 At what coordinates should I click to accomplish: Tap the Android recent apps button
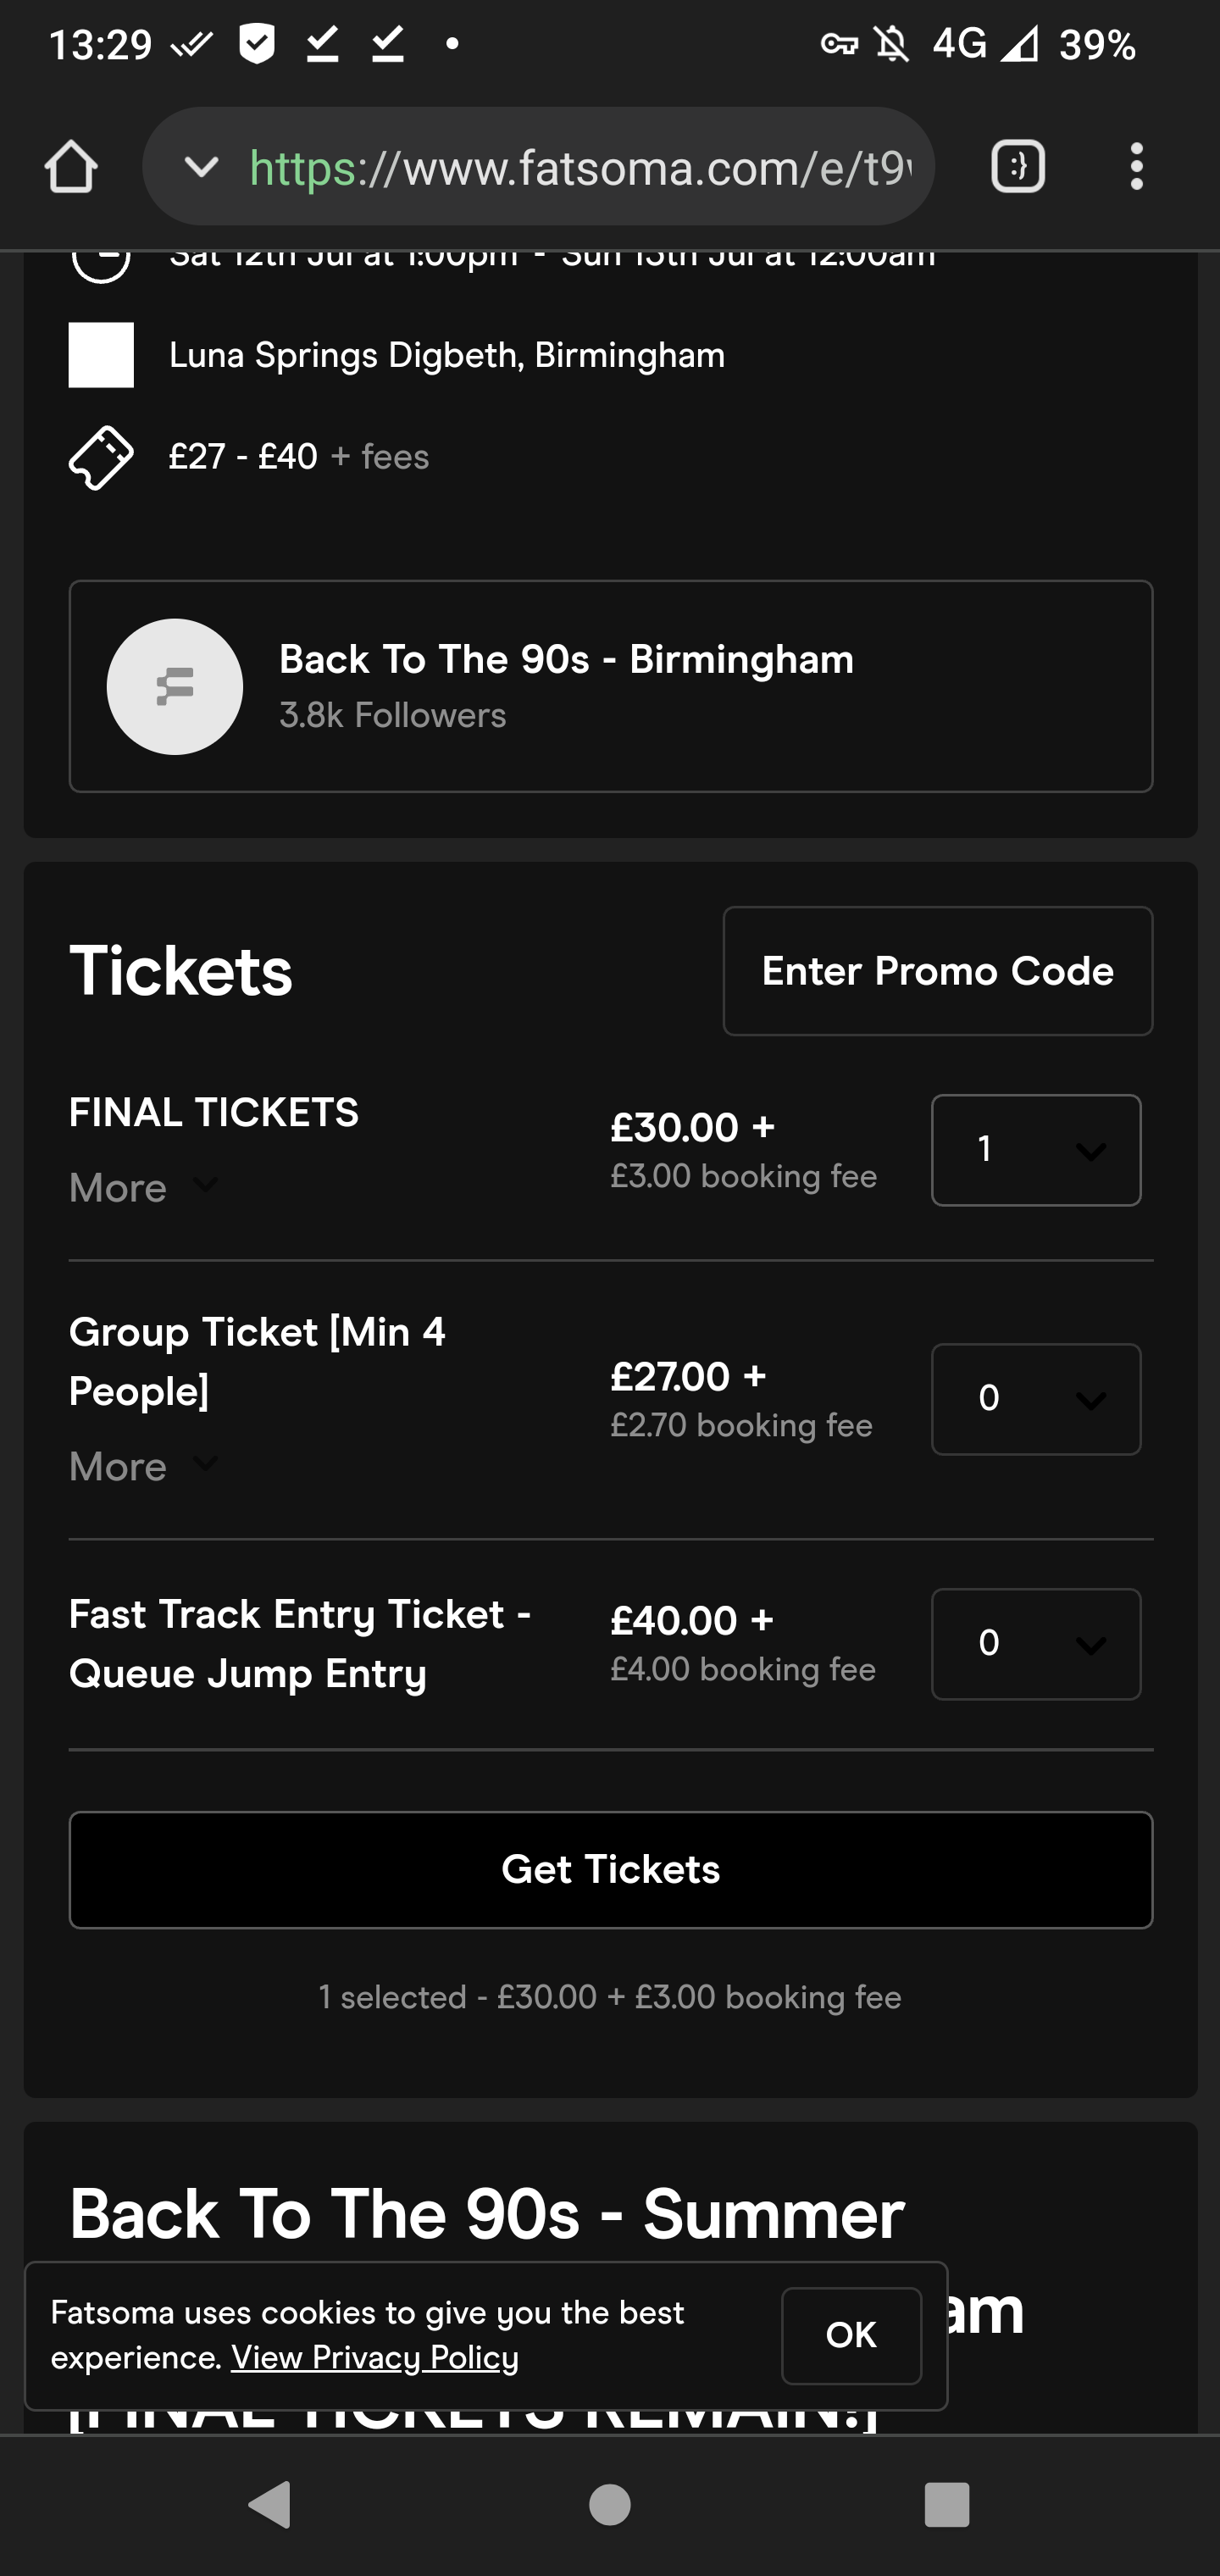[947, 2505]
